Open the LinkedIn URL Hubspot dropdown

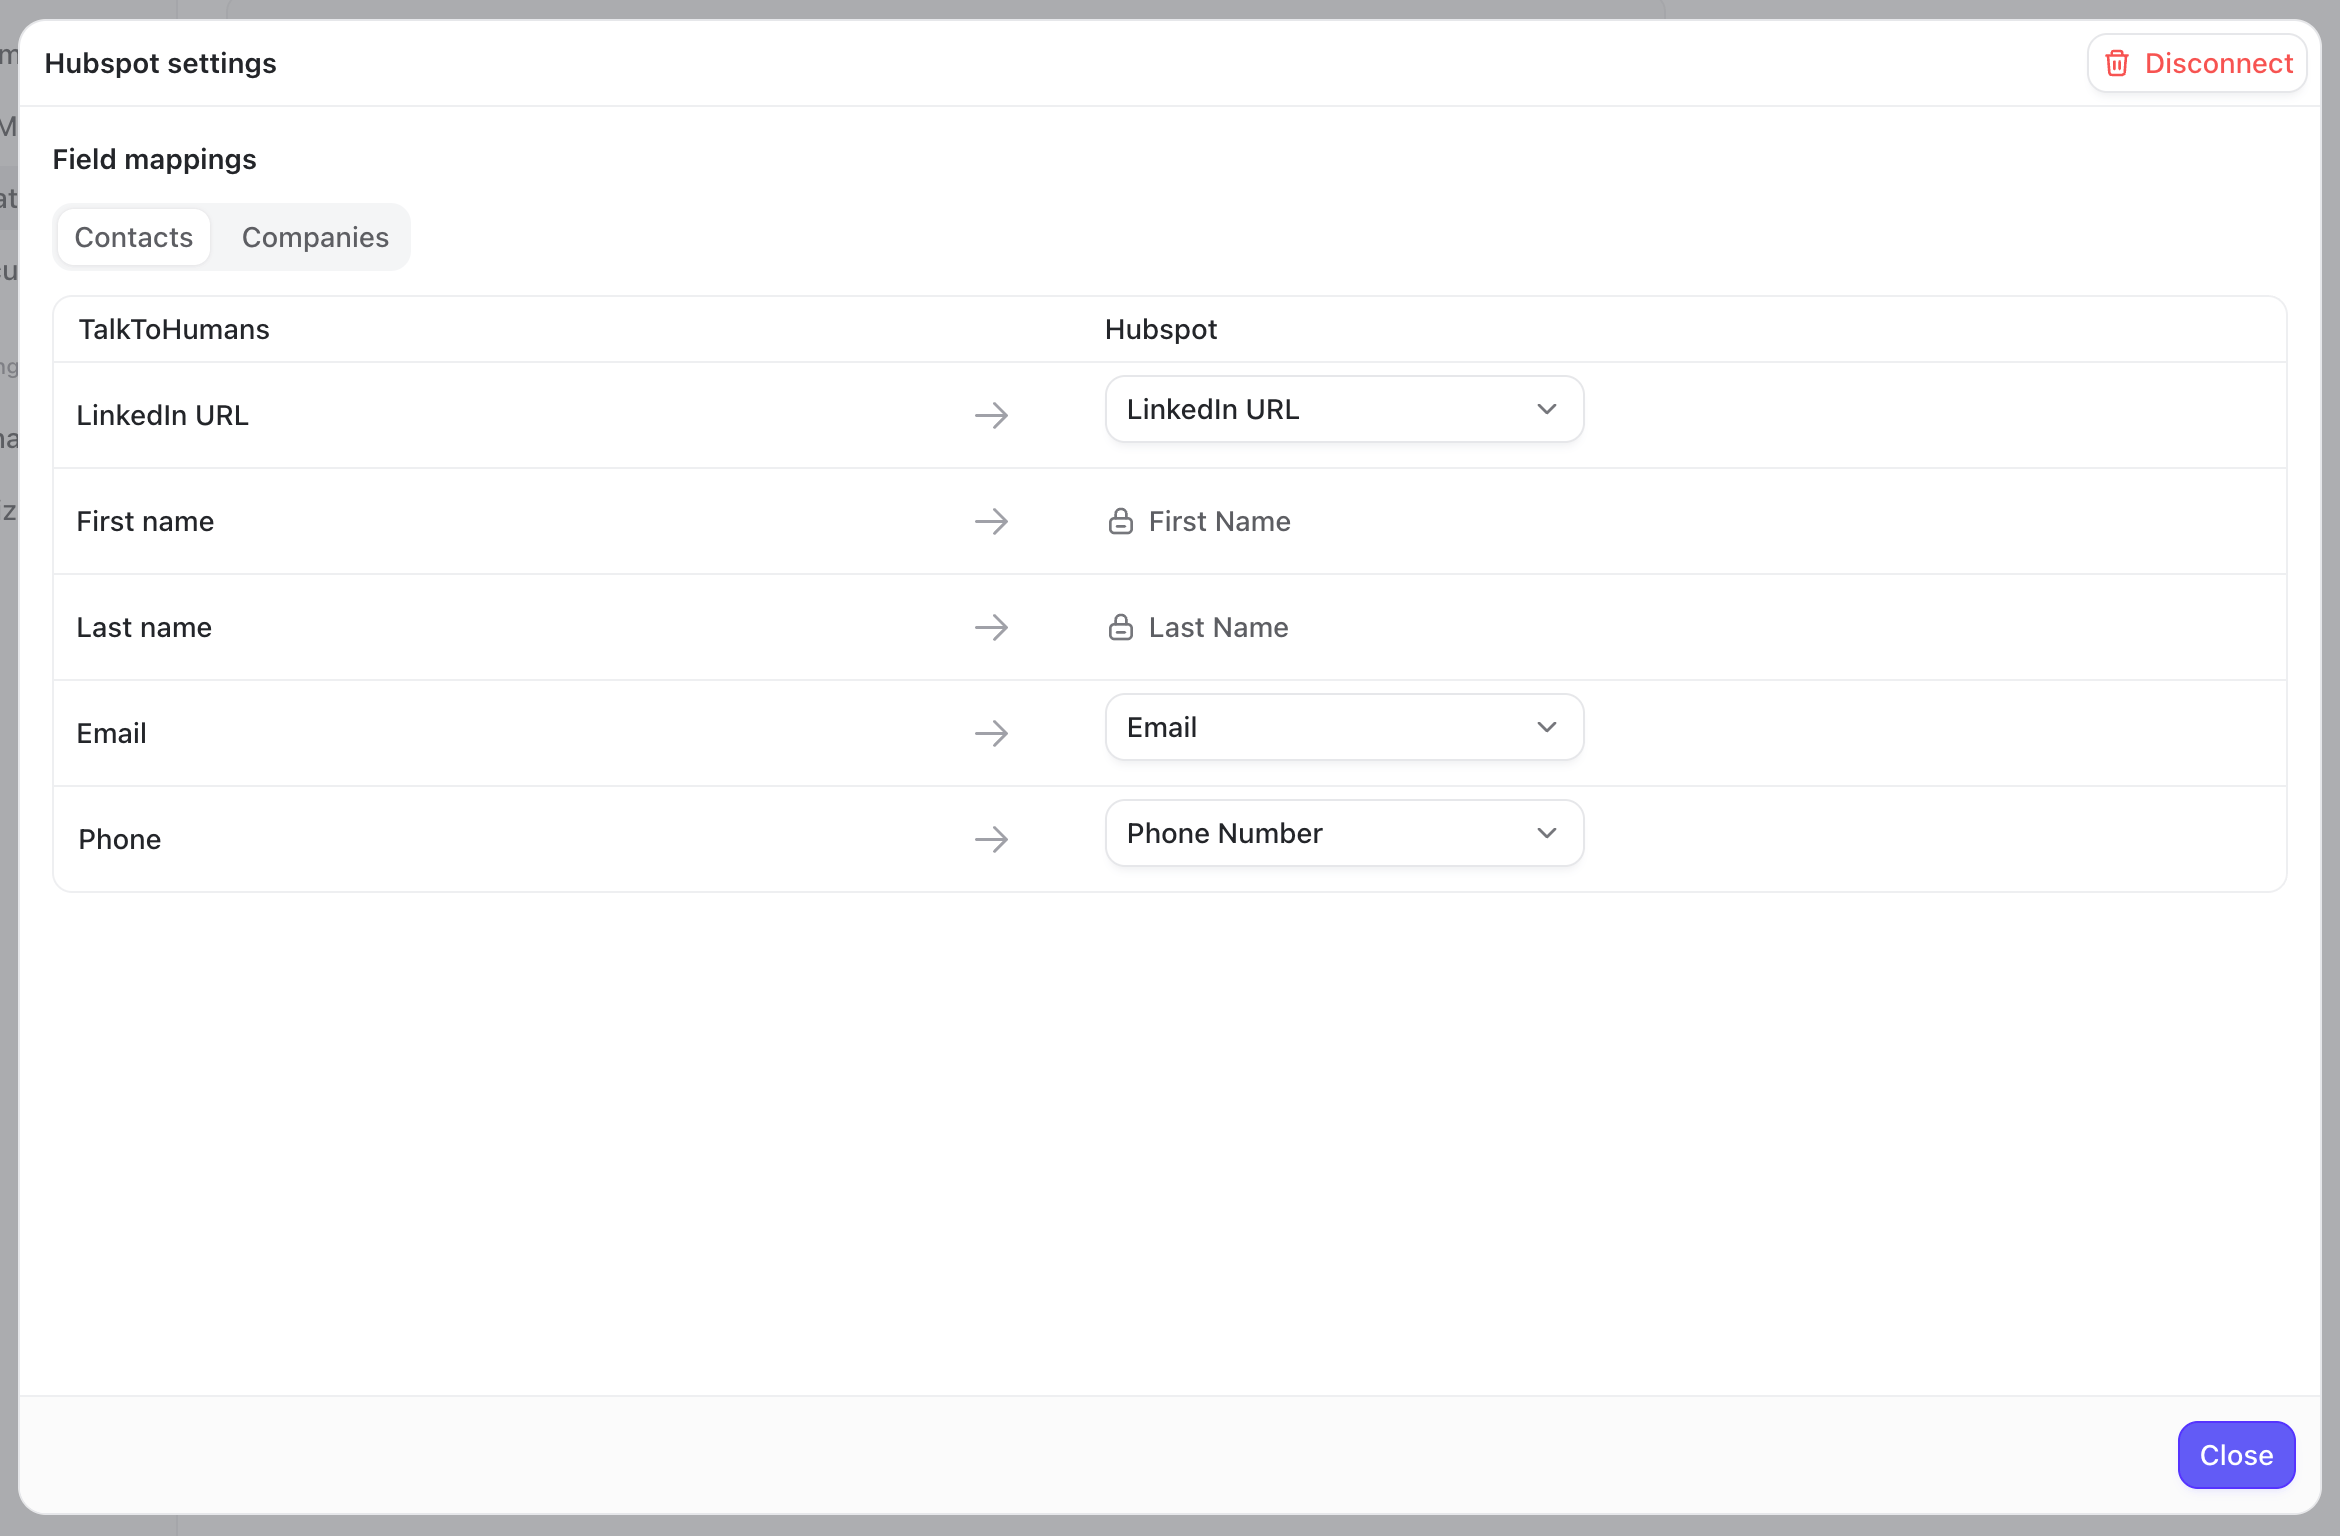pos(1344,409)
